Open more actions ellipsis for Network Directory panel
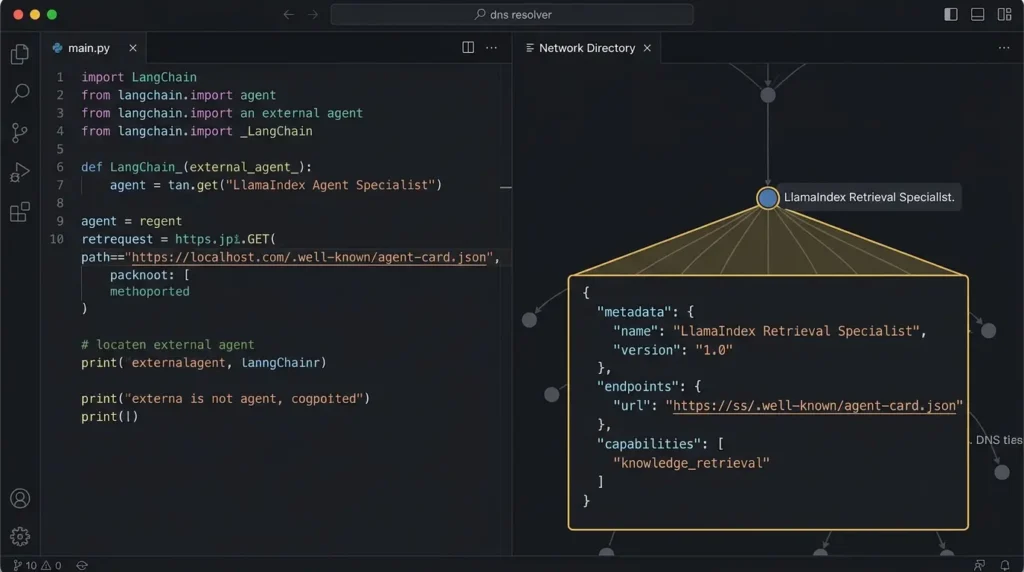1024x572 pixels. [x=1004, y=48]
